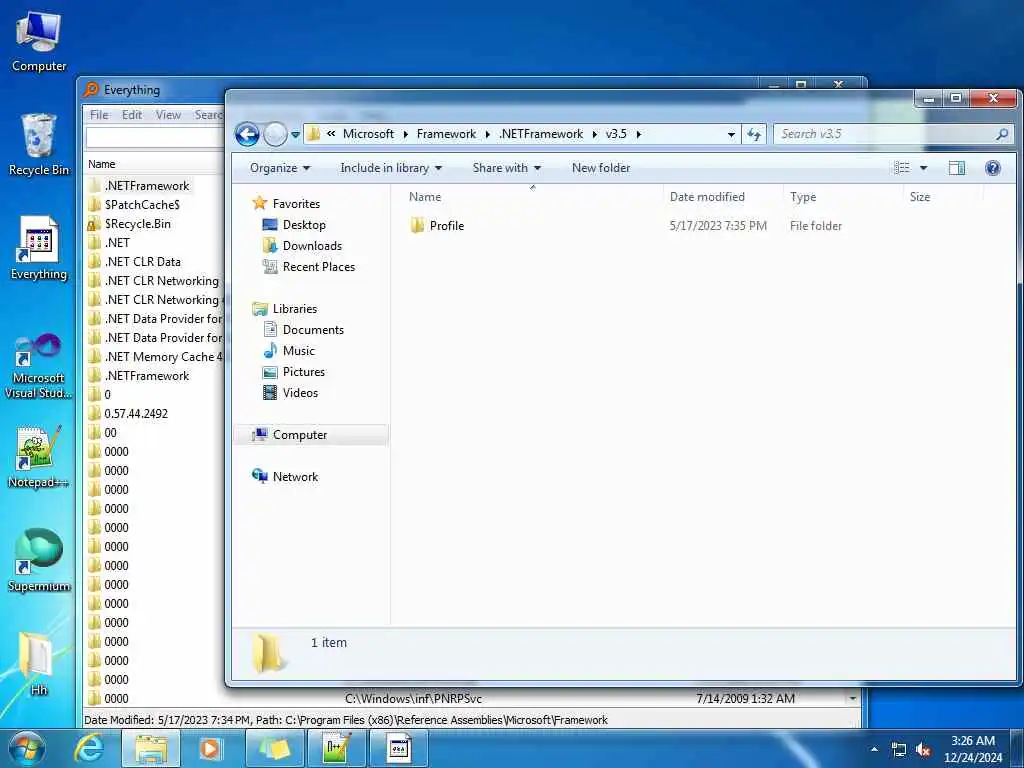1024x768 pixels.
Task: Open the Notepad++ desktop shortcut
Action: 39,457
